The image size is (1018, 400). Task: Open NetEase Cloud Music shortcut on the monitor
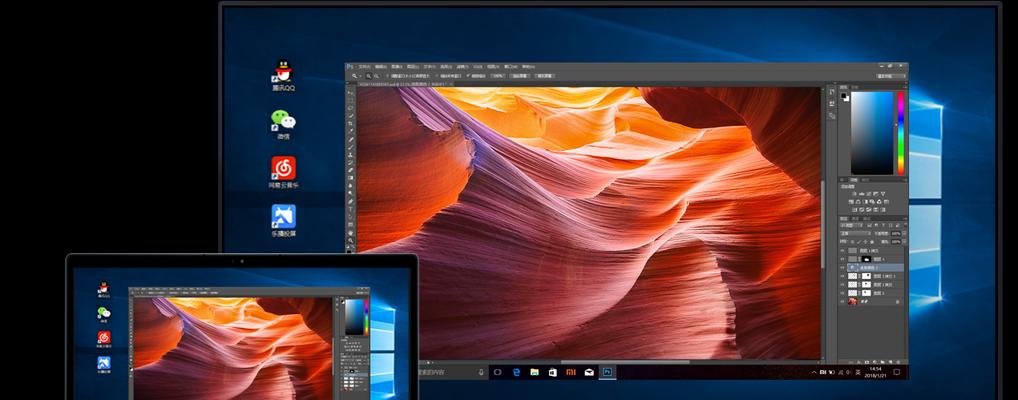283,173
